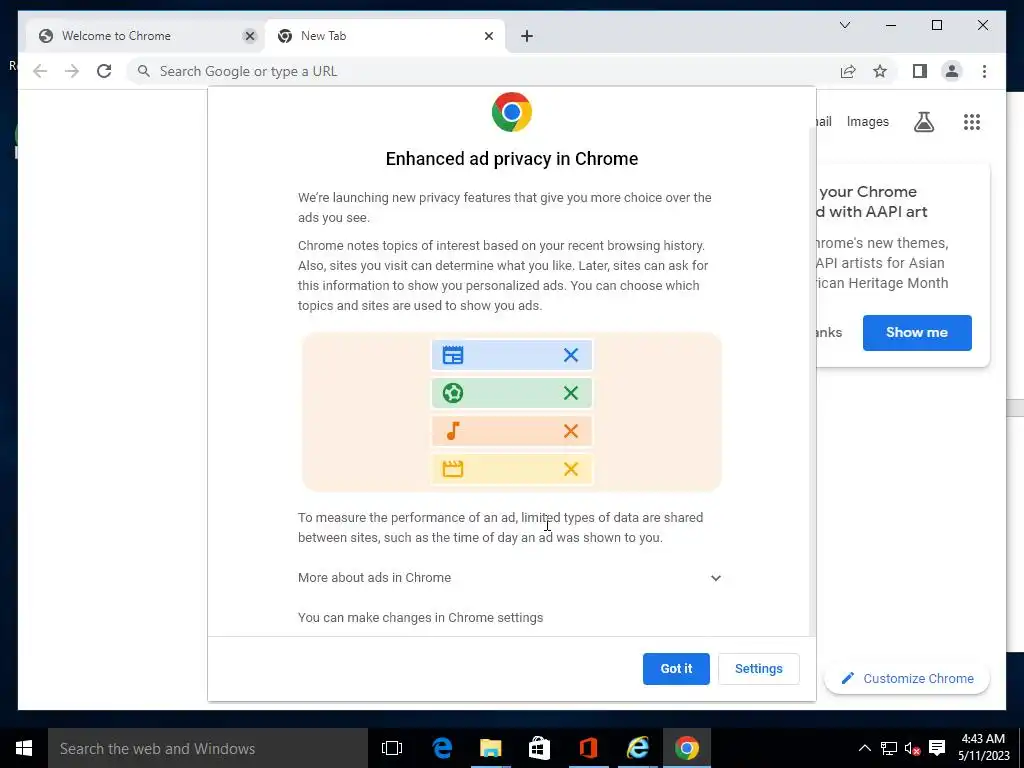Open the Images link
Viewport: 1024px width, 768px height.
pyautogui.click(x=867, y=121)
